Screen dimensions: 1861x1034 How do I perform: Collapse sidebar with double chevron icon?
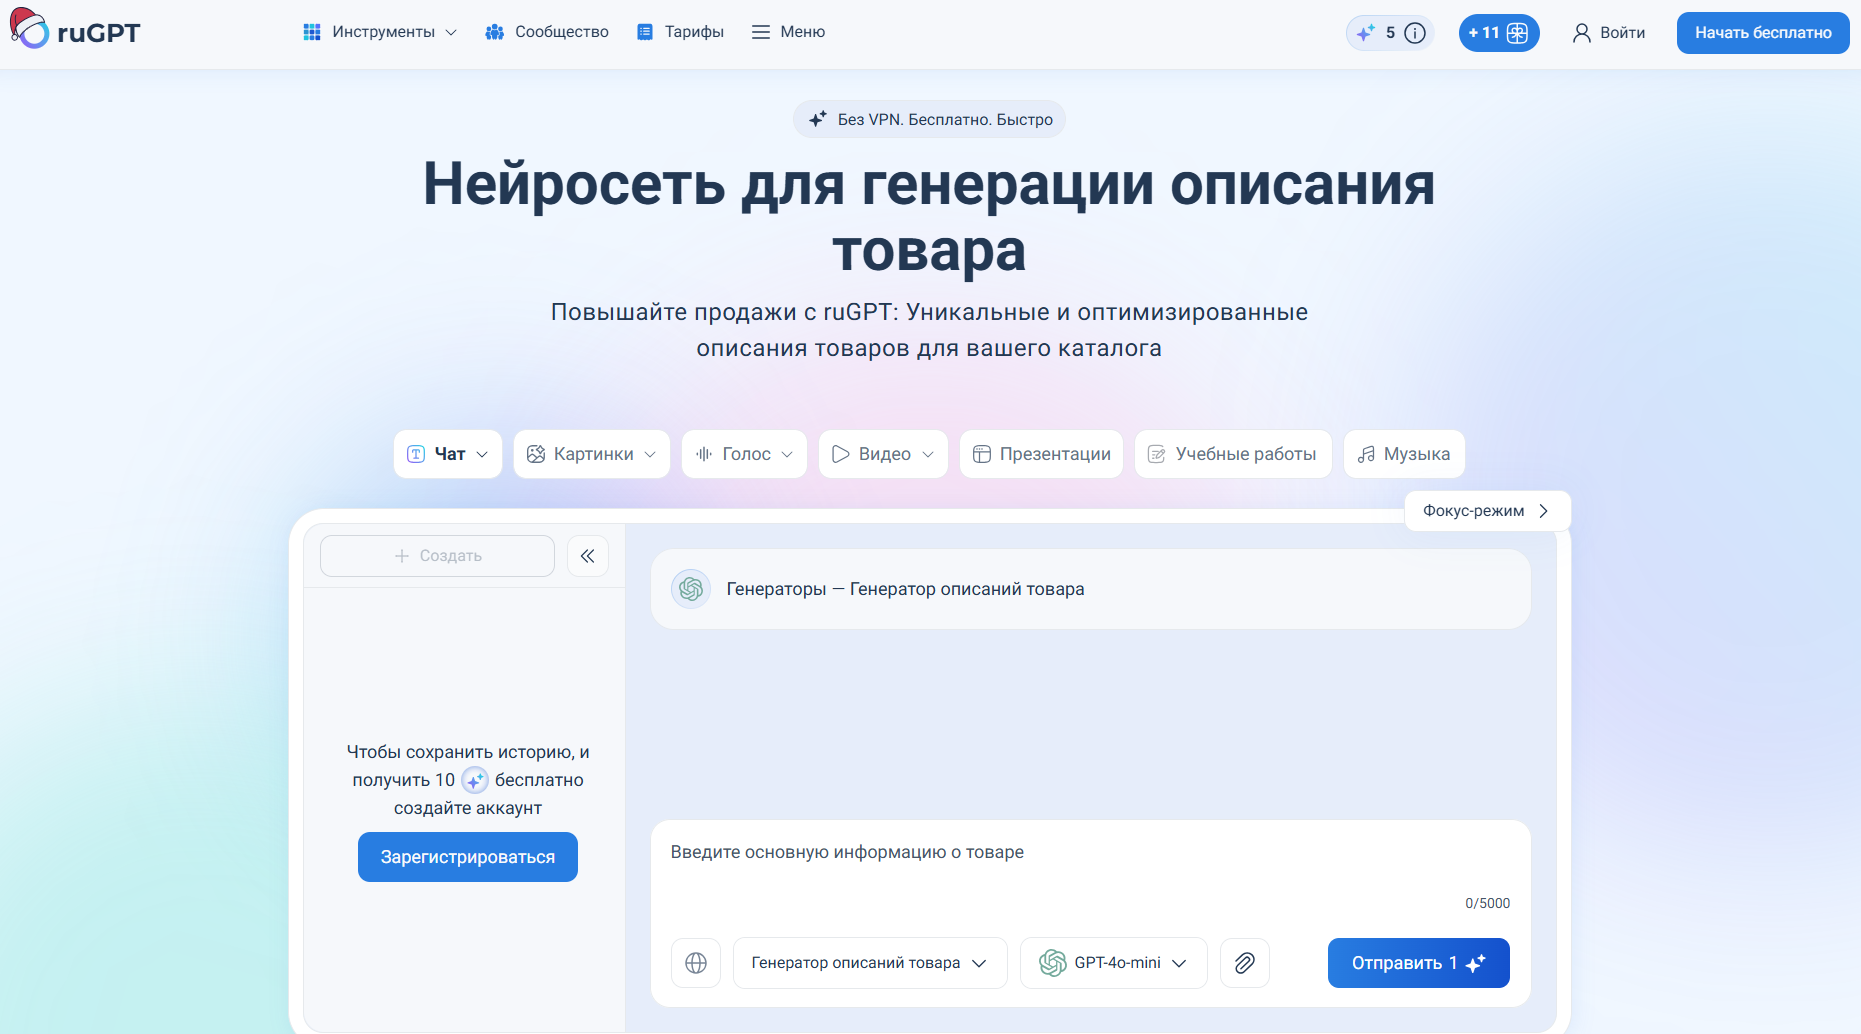click(588, 556)
